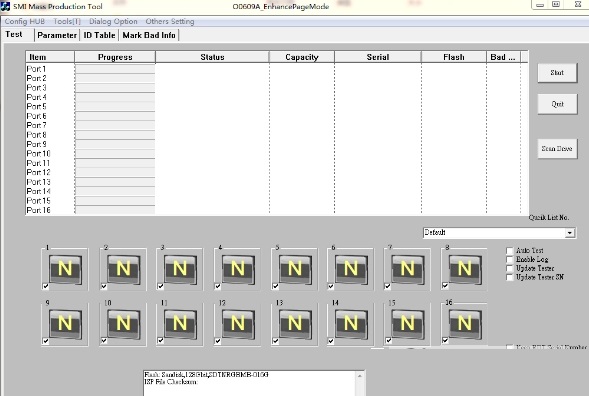Select the port 16 N status icon
This screenshot has width=589, height=396.
465,323
